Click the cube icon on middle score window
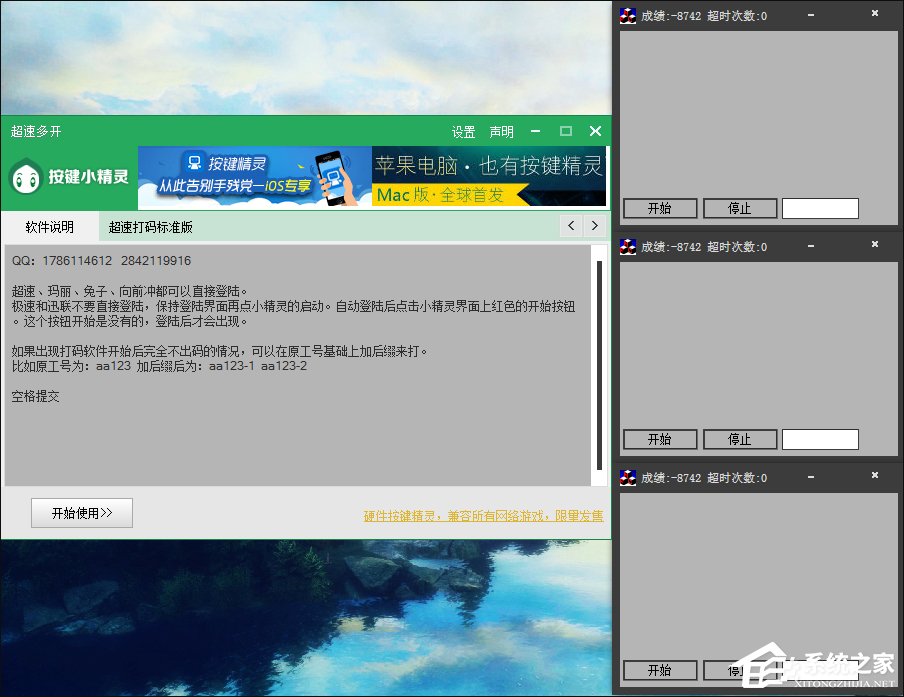The height and width of the screenshot is (697, 904). 628,246
